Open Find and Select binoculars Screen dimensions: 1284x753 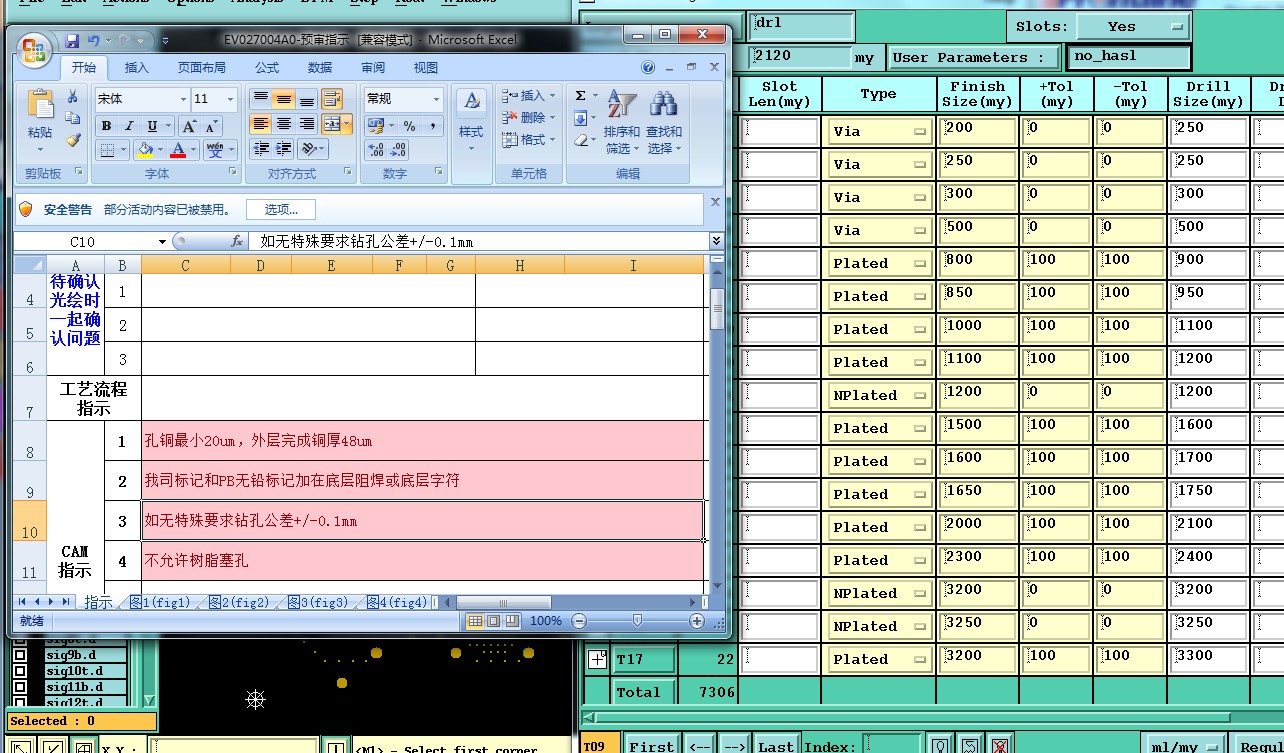663,121
